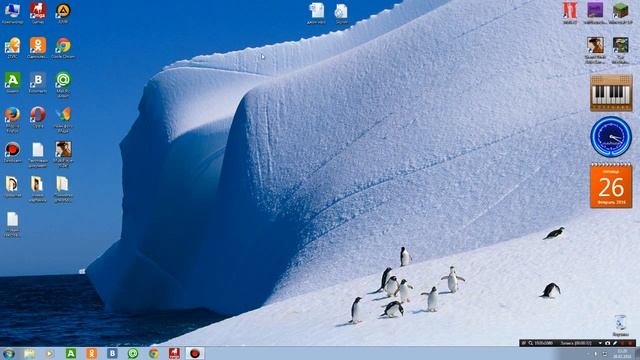Launch the Opera browser desktop shortcut
The width and height of the screenshot is (640, 360).
(38, 118)
